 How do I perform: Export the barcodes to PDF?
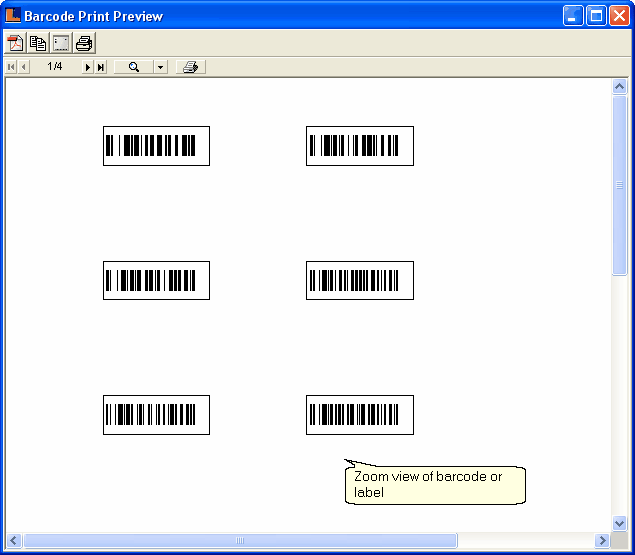(x=15, y=43)
